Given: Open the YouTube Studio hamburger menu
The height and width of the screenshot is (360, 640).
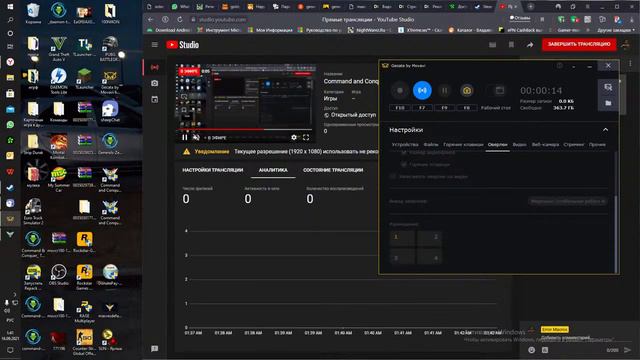Looking at the screenshot, I should tap(155, 44).
